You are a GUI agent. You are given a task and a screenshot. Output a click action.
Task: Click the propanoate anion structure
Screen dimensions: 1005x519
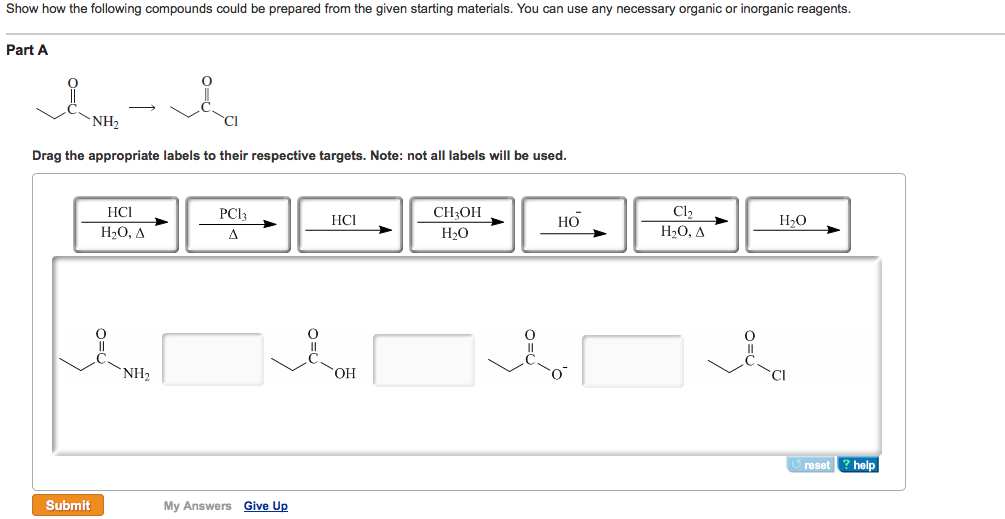[x=528, y=355]
